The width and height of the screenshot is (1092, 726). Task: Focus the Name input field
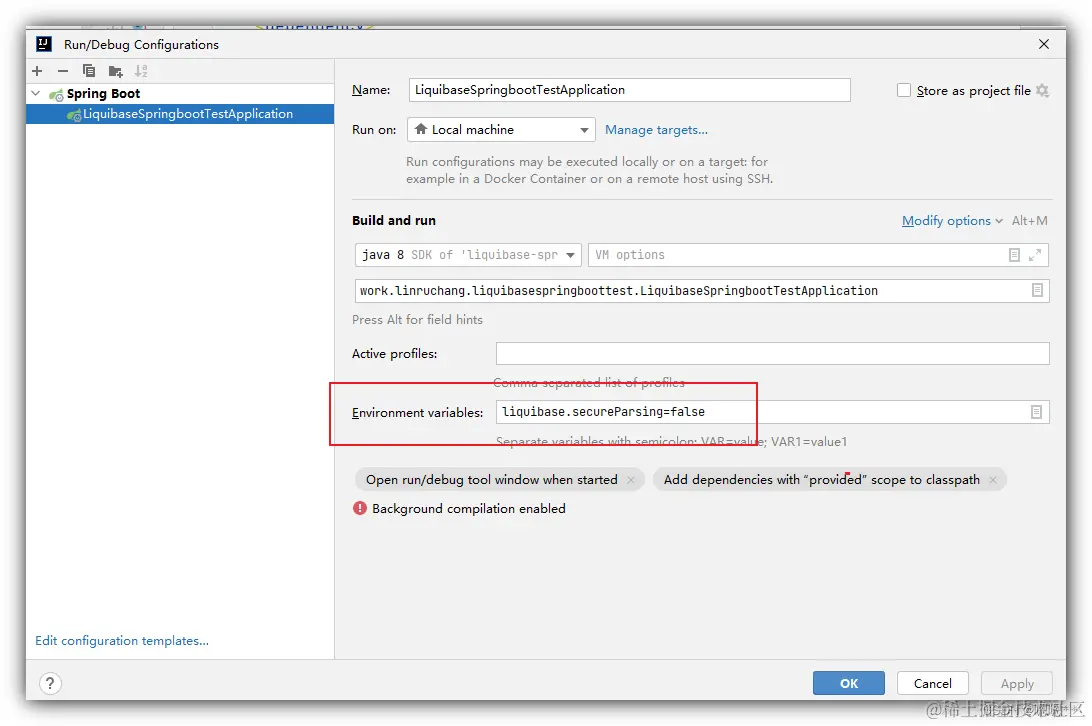[x=629, y=90]
